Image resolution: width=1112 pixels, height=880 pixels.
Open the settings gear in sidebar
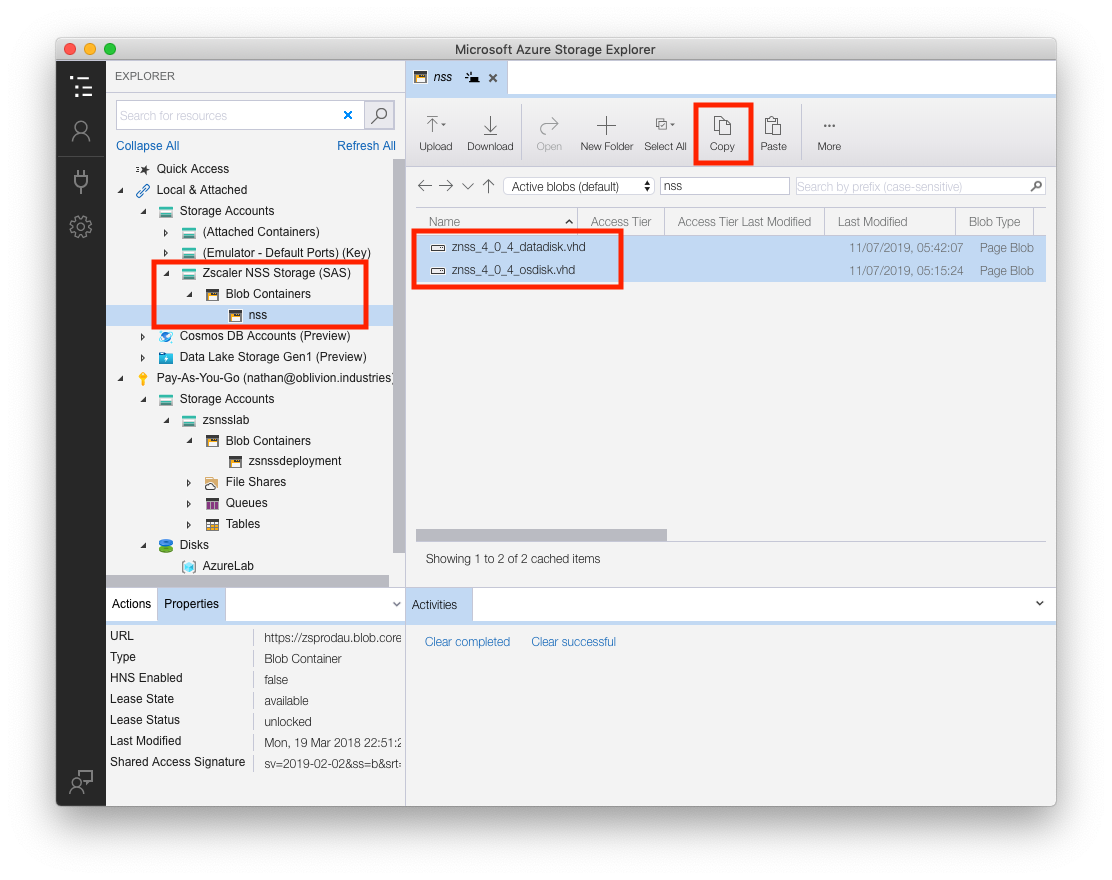pyautogui.click(x=81, y=227)
